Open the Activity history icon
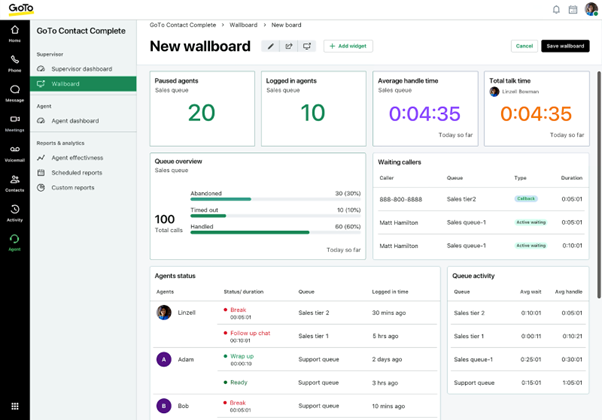The image size is (602, 420). [x=15, y=209]
